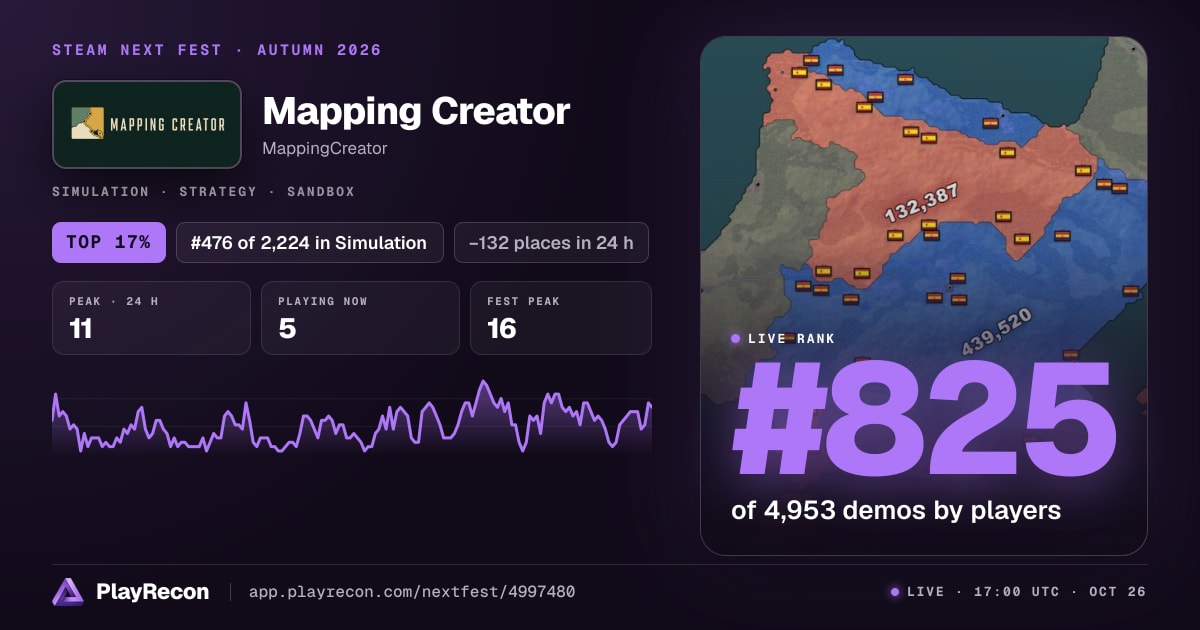Click the LIVE RANK indicator dot

[x=735, y=339]
